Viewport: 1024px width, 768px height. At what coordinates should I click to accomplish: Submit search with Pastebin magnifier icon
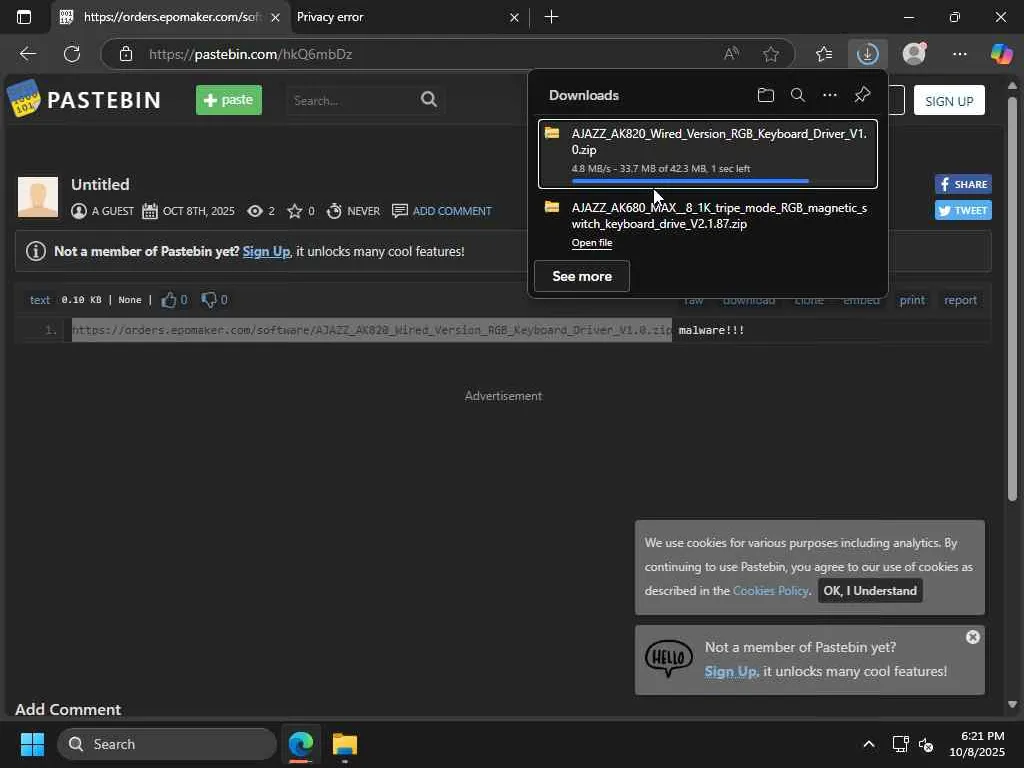(x=429, y=99)
